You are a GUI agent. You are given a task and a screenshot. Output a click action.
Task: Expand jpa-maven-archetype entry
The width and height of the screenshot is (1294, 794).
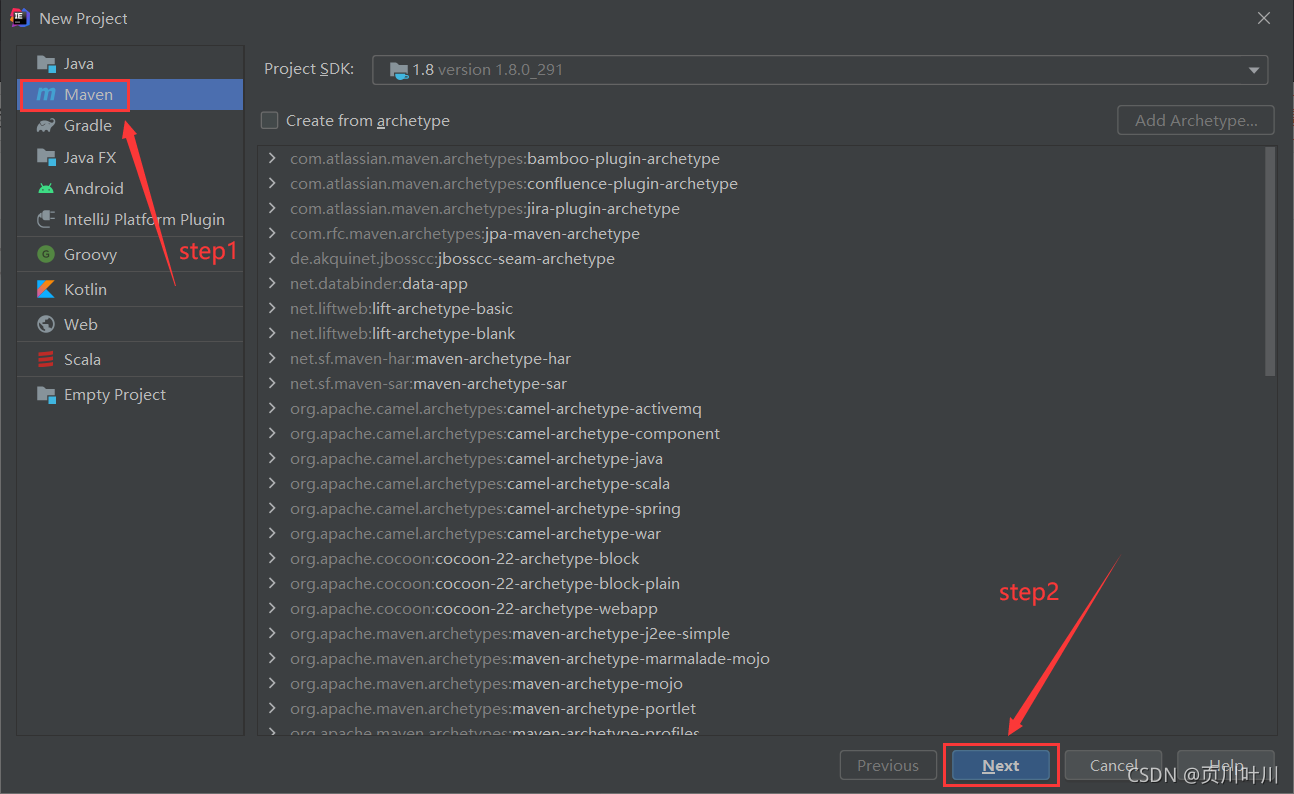point(272,233)
